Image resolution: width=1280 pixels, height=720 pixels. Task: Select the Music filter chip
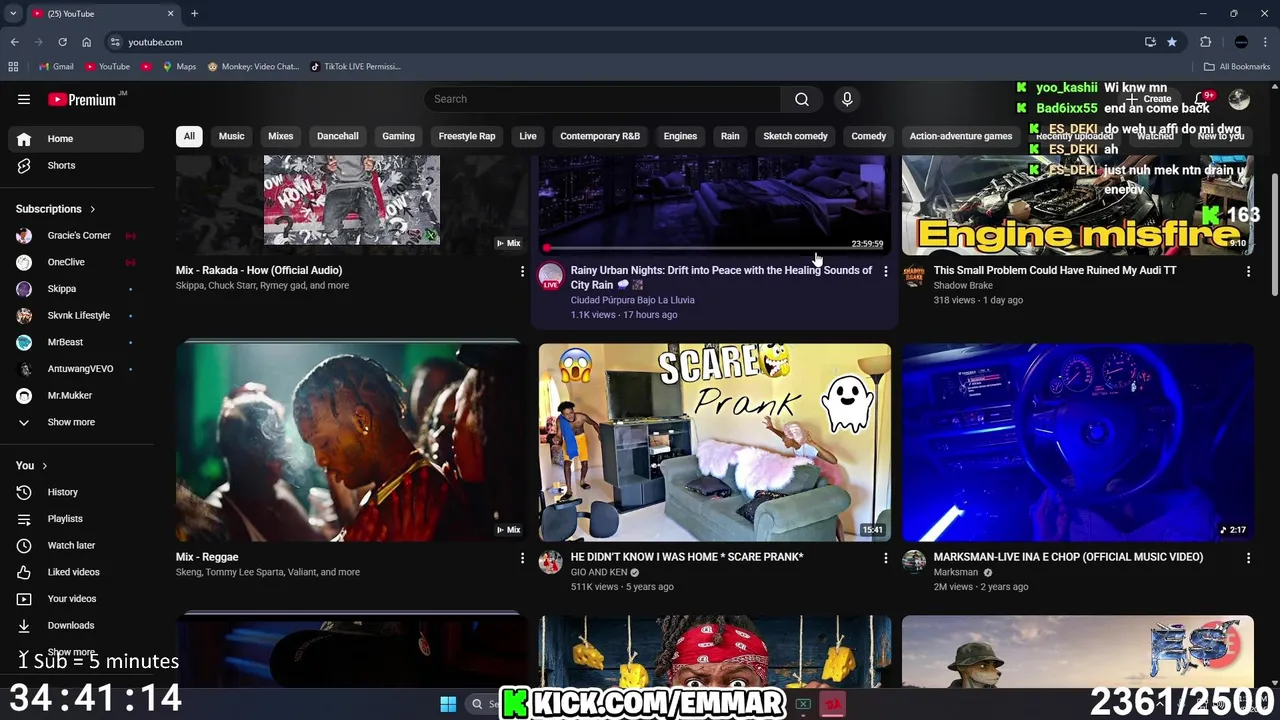(x=231, y=136)
